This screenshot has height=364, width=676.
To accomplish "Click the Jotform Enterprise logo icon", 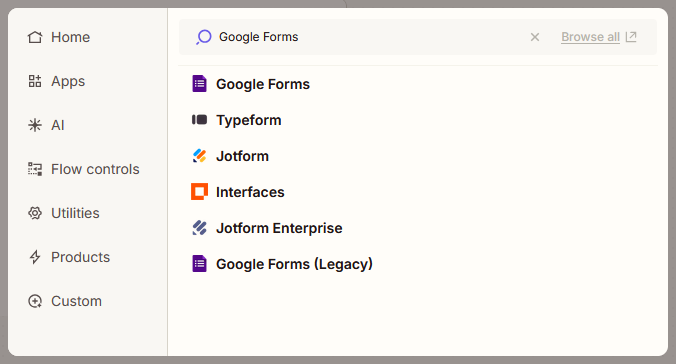I will (x=199, y=228).
